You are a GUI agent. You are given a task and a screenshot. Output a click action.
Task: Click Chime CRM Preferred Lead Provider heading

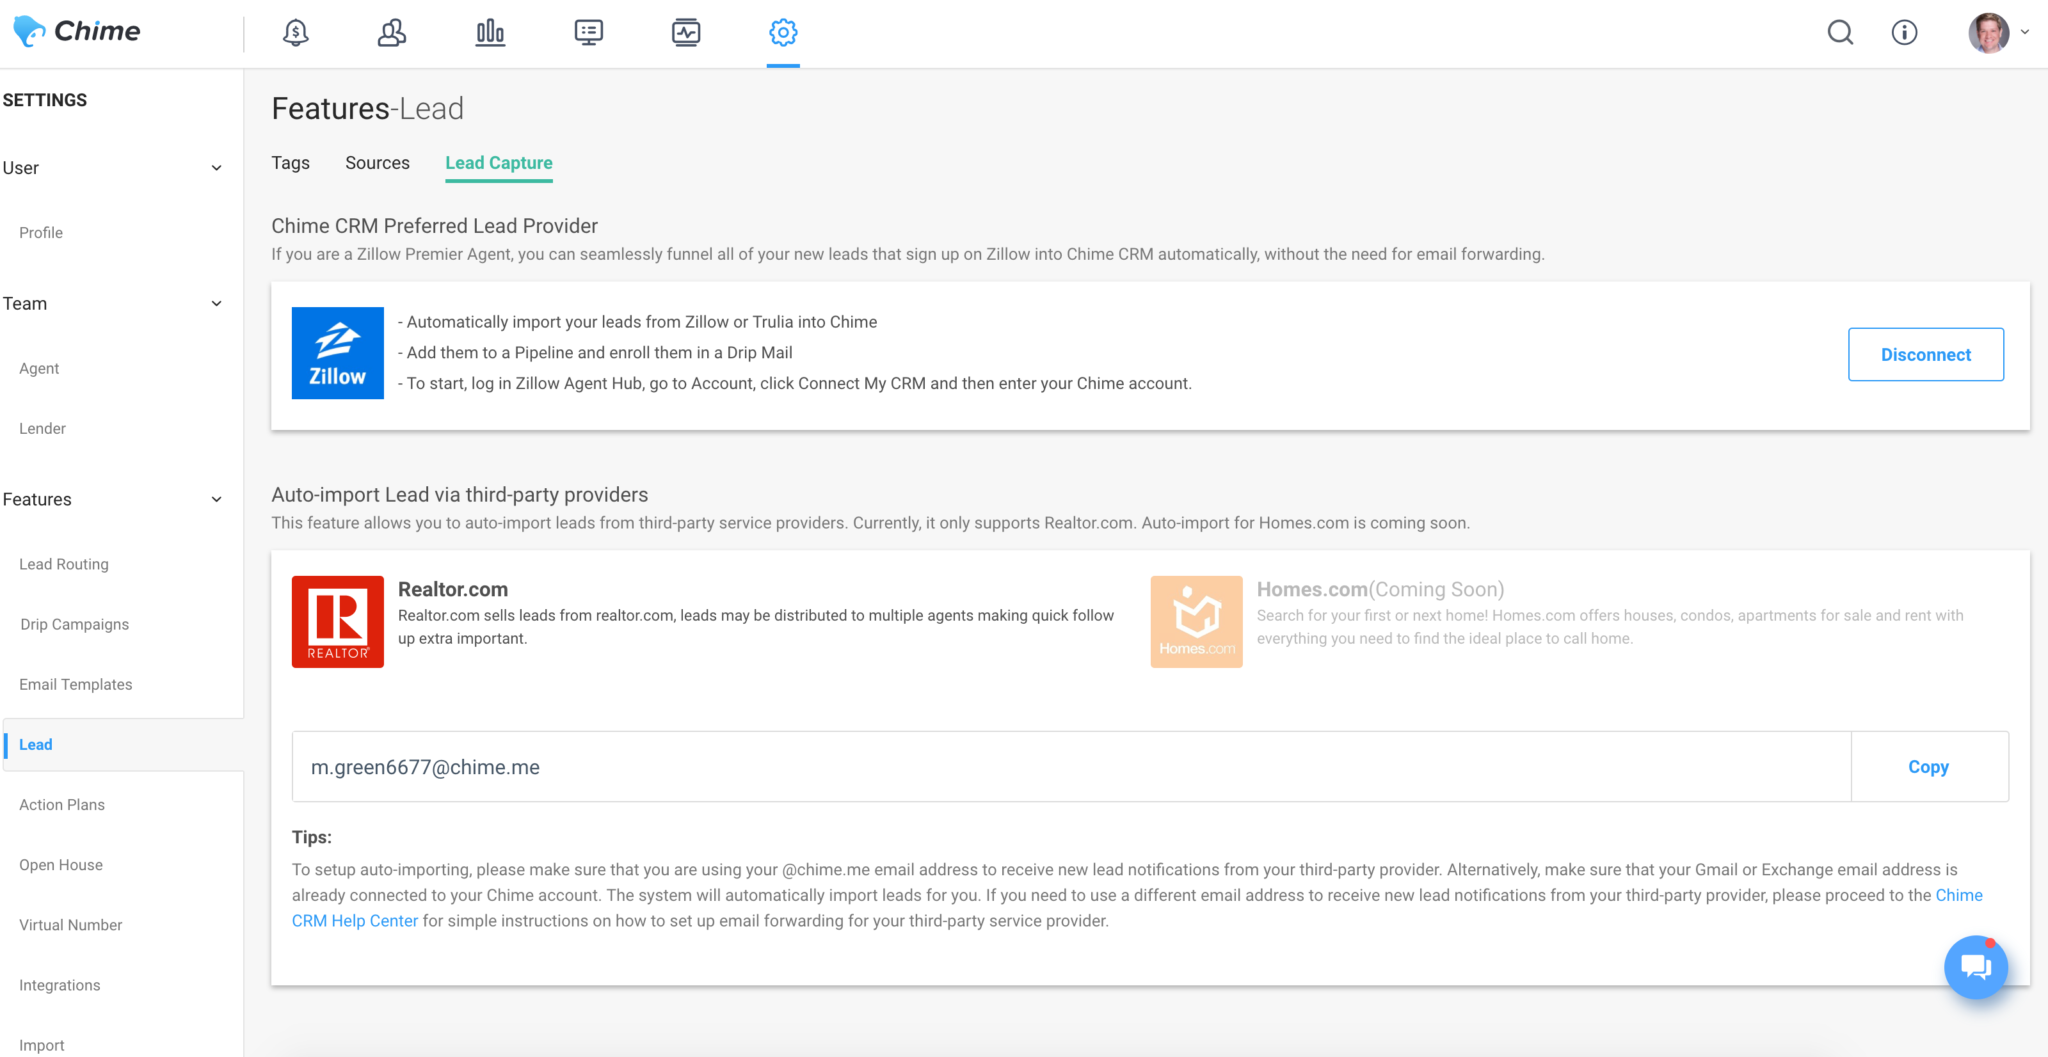pyautogui.click(x=435, y=226)
